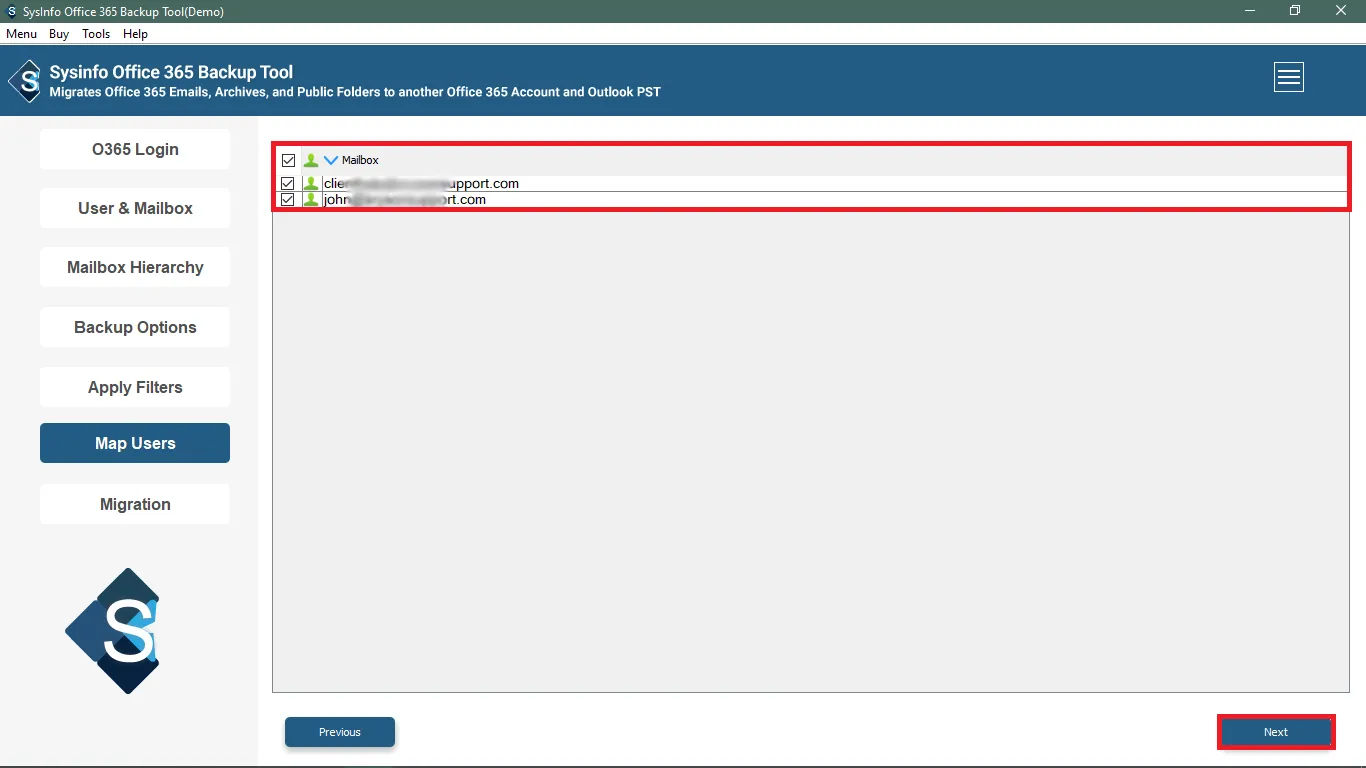This screenshot has width=1366, height=768.
Task: Open the hamburger menu icon in header
Action: coord(1289,77)
